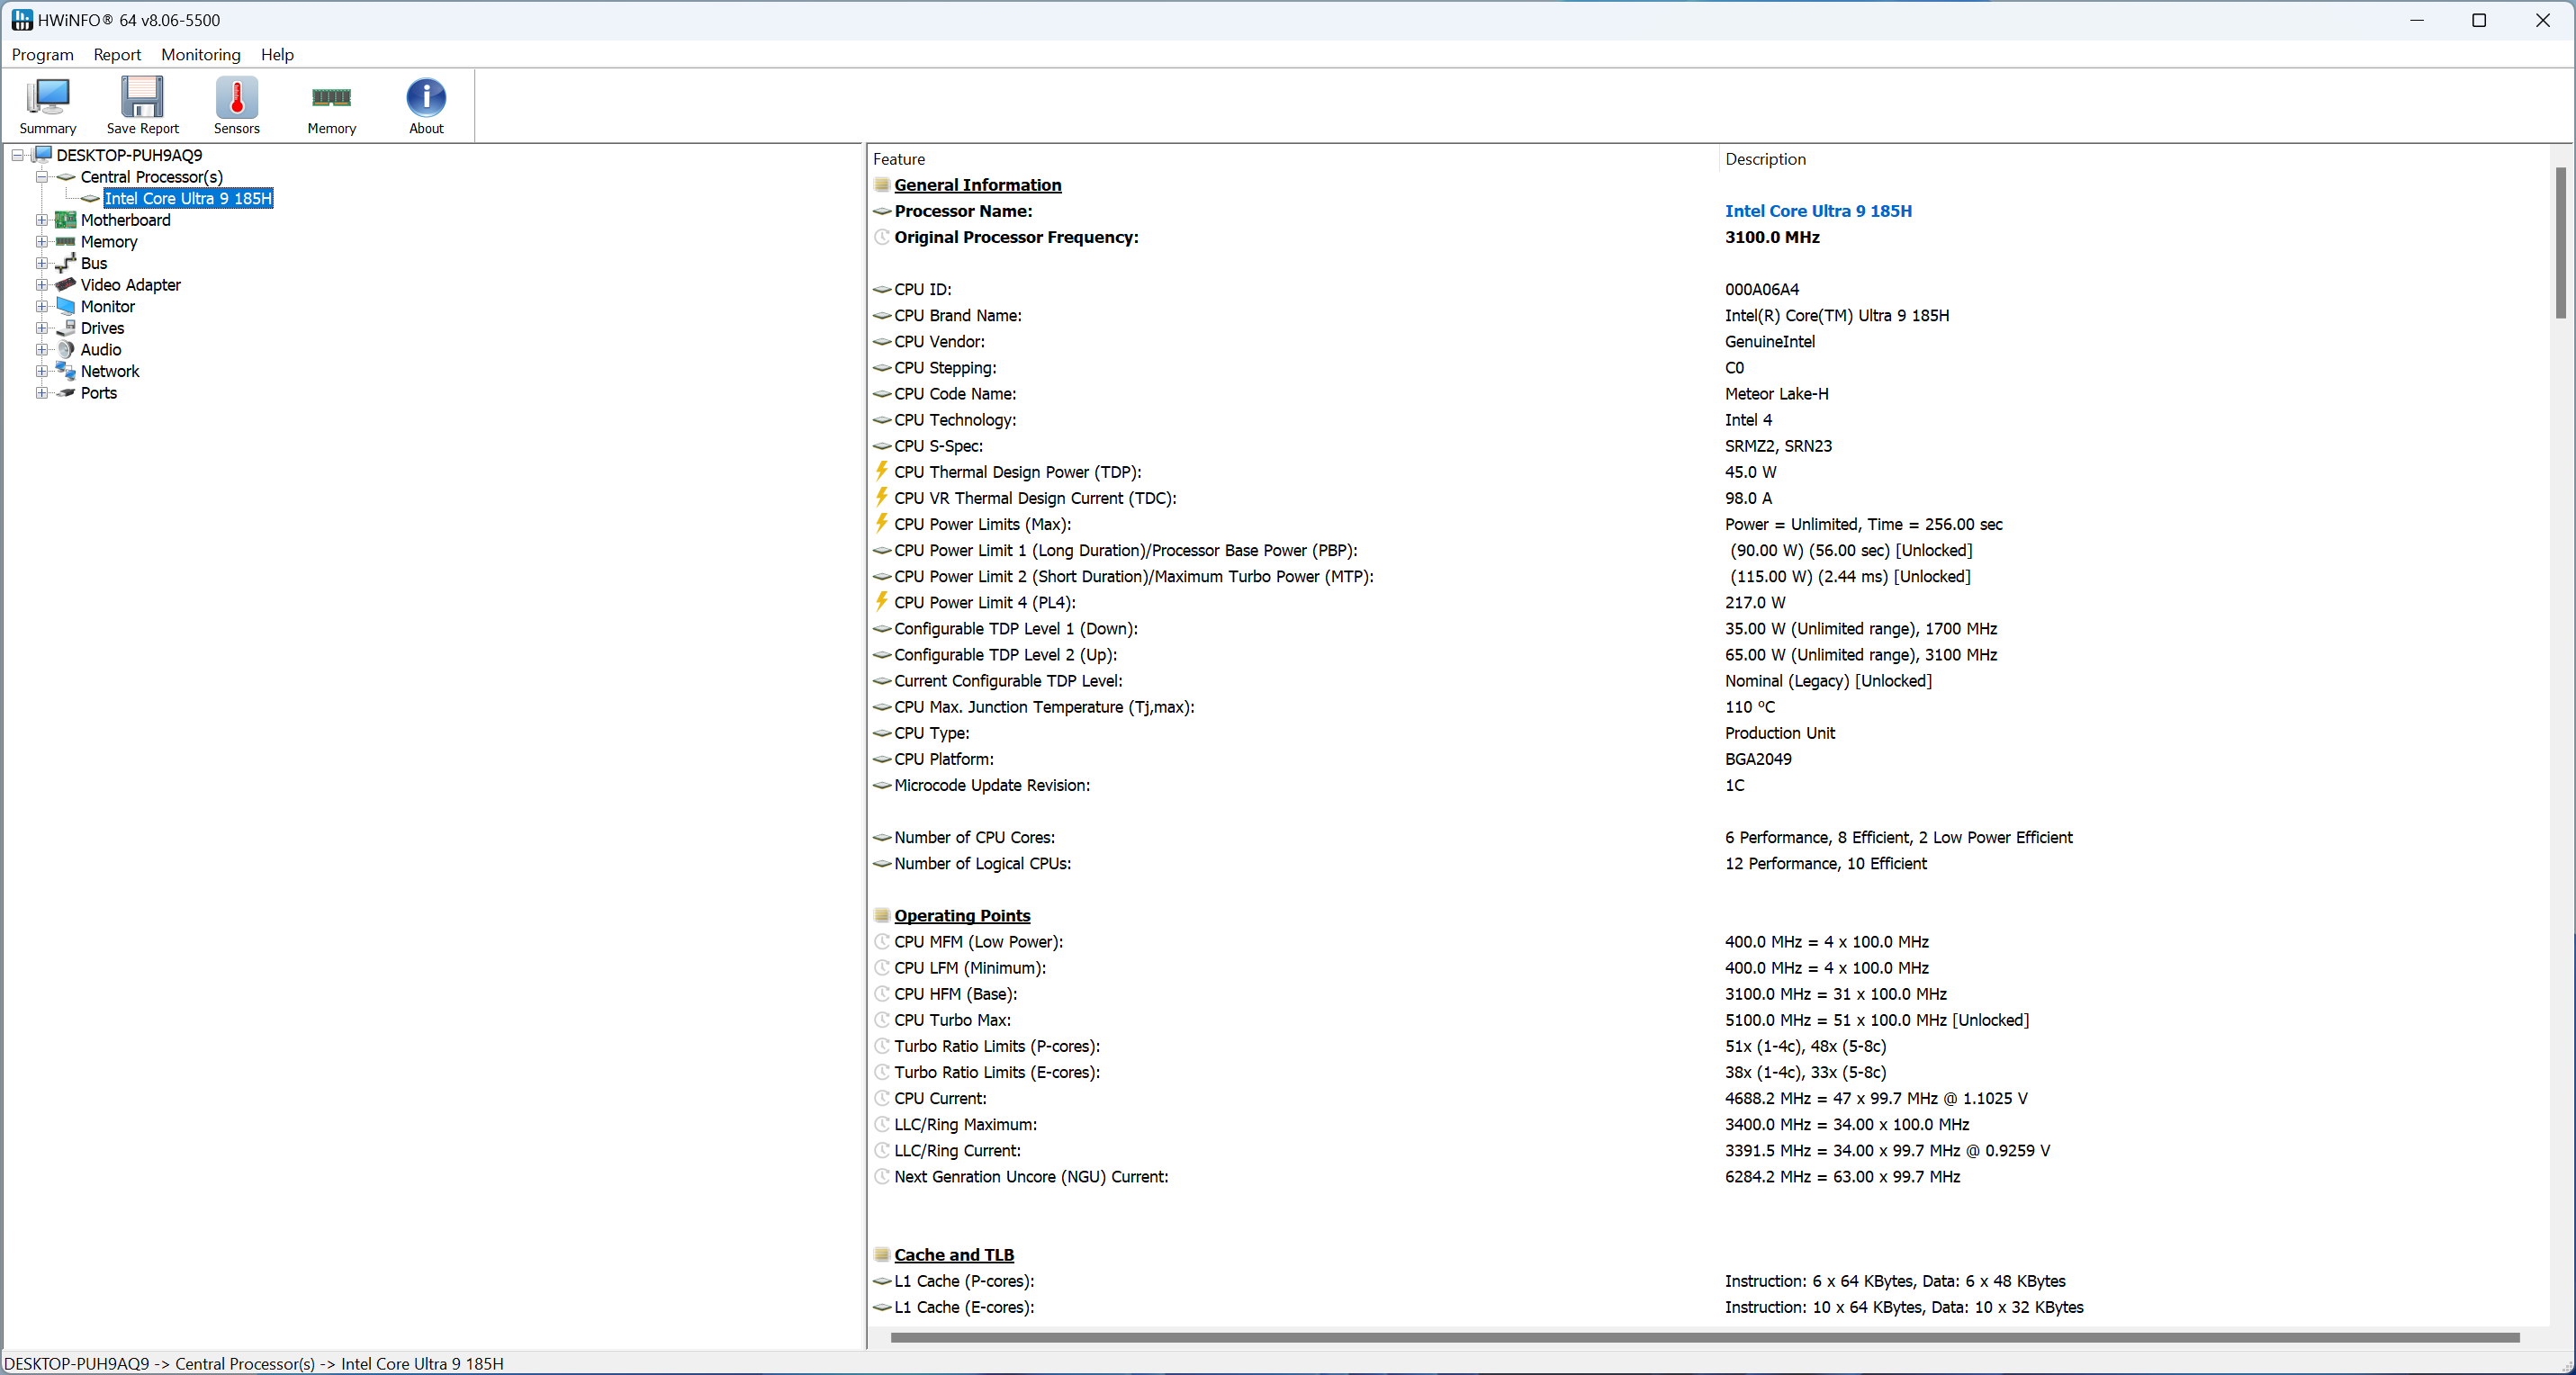Click clock icon beside Original Processor Frequency
Screen dimensions: 2576x1375
(x=881, y=237)
